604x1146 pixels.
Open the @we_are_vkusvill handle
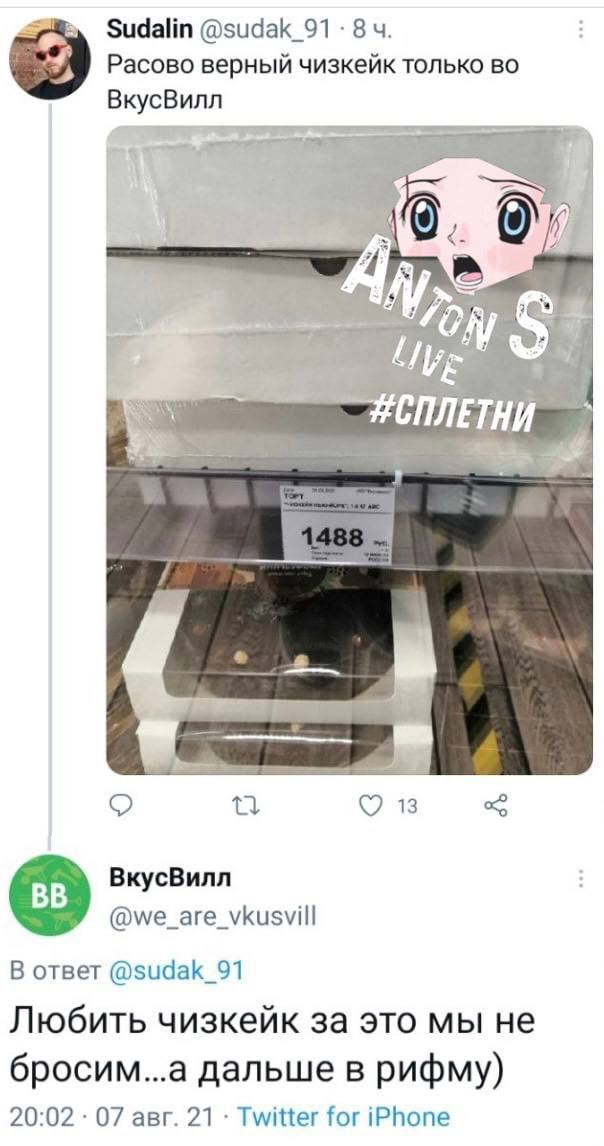(x=213, y=914)
